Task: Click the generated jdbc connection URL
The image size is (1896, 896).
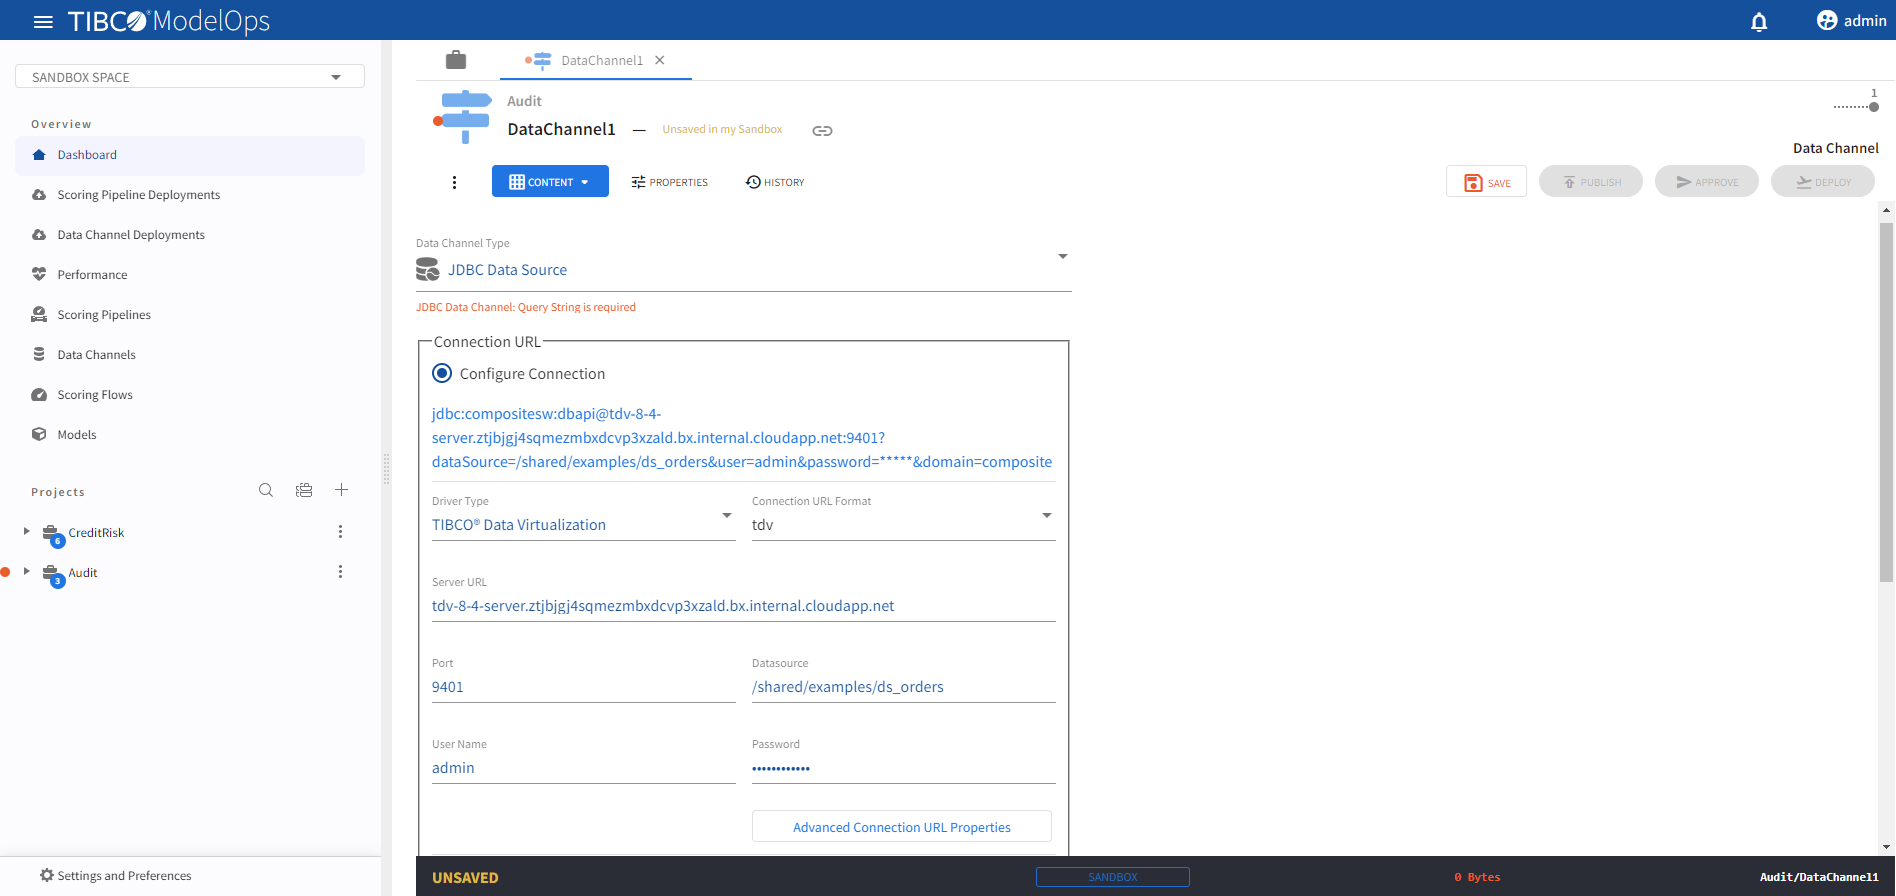Action: click(x=742, y=438)
